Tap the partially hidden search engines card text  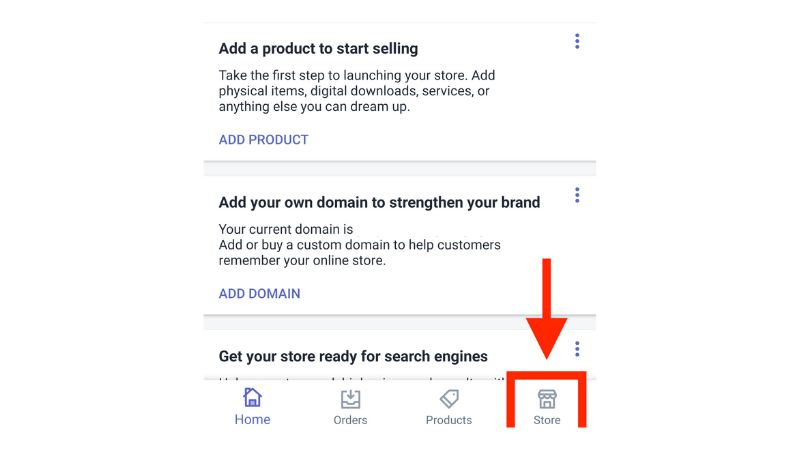point(362,379)
